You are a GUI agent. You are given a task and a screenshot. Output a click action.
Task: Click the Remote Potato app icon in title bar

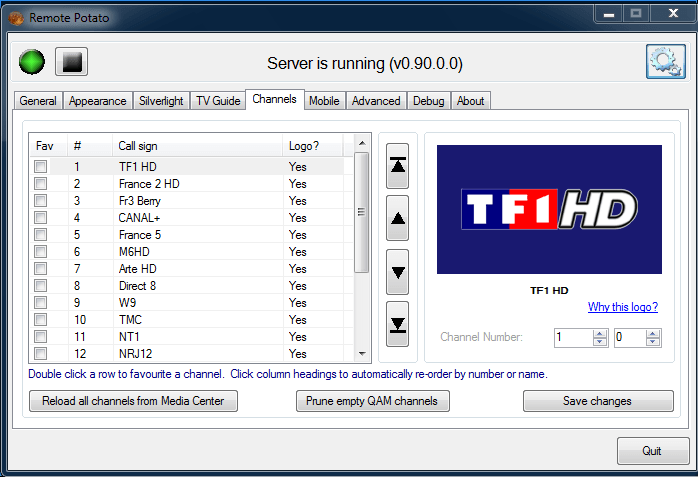(x=16, y=18)
